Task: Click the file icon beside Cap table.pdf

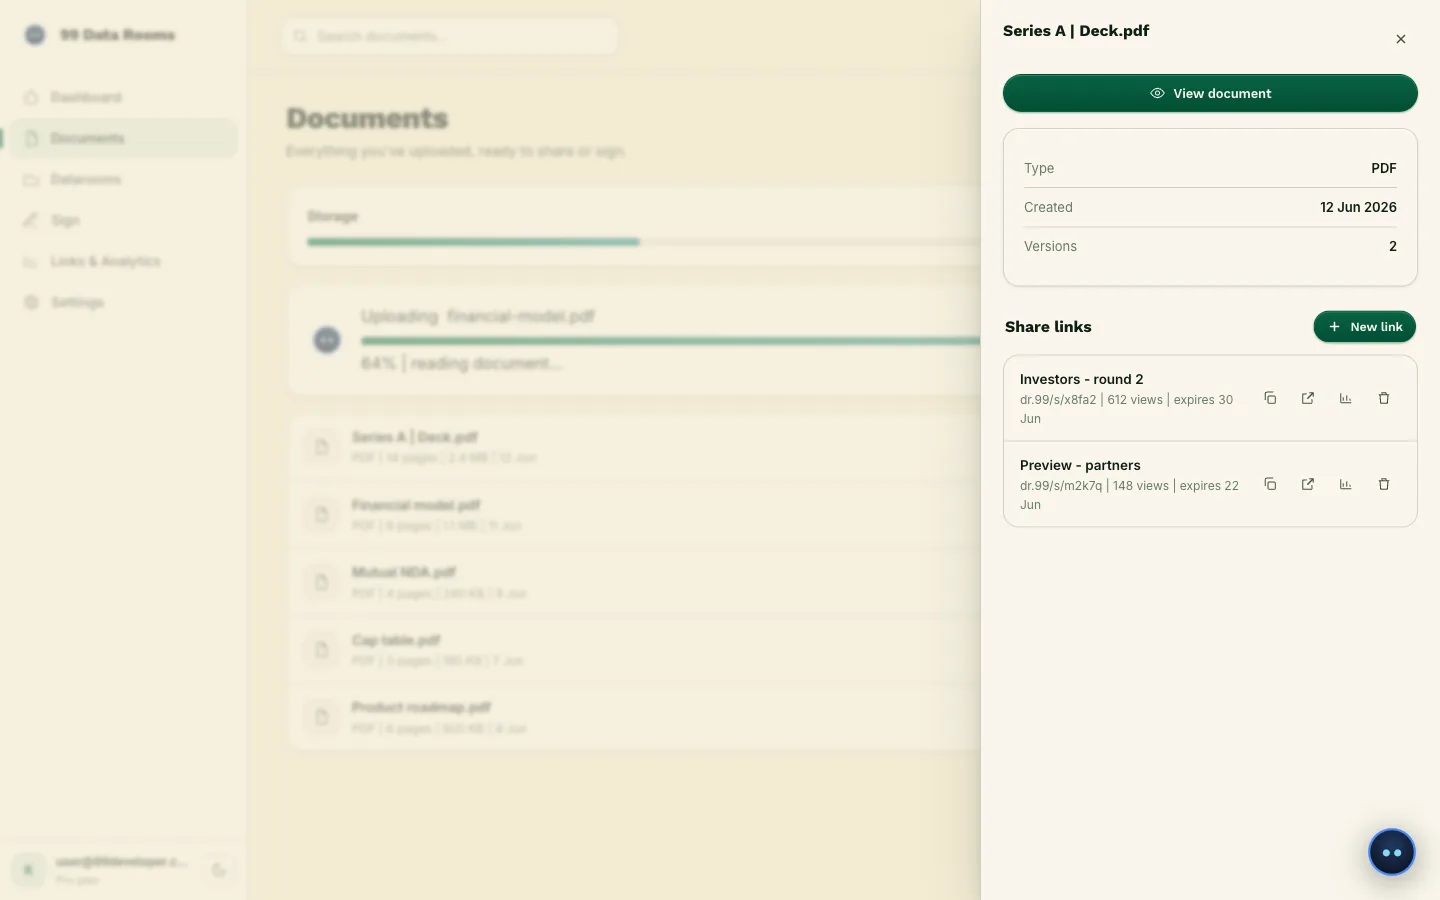Action: pyautogui.click(x=322, y=650)
